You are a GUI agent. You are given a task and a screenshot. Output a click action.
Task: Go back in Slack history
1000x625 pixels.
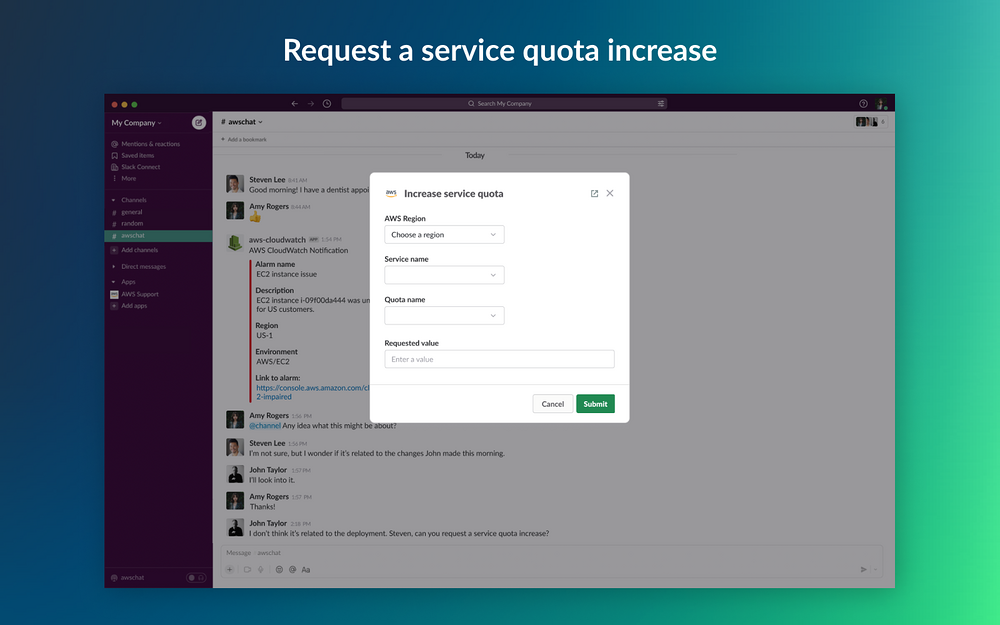pyautogui.click(x=295, y=103)
